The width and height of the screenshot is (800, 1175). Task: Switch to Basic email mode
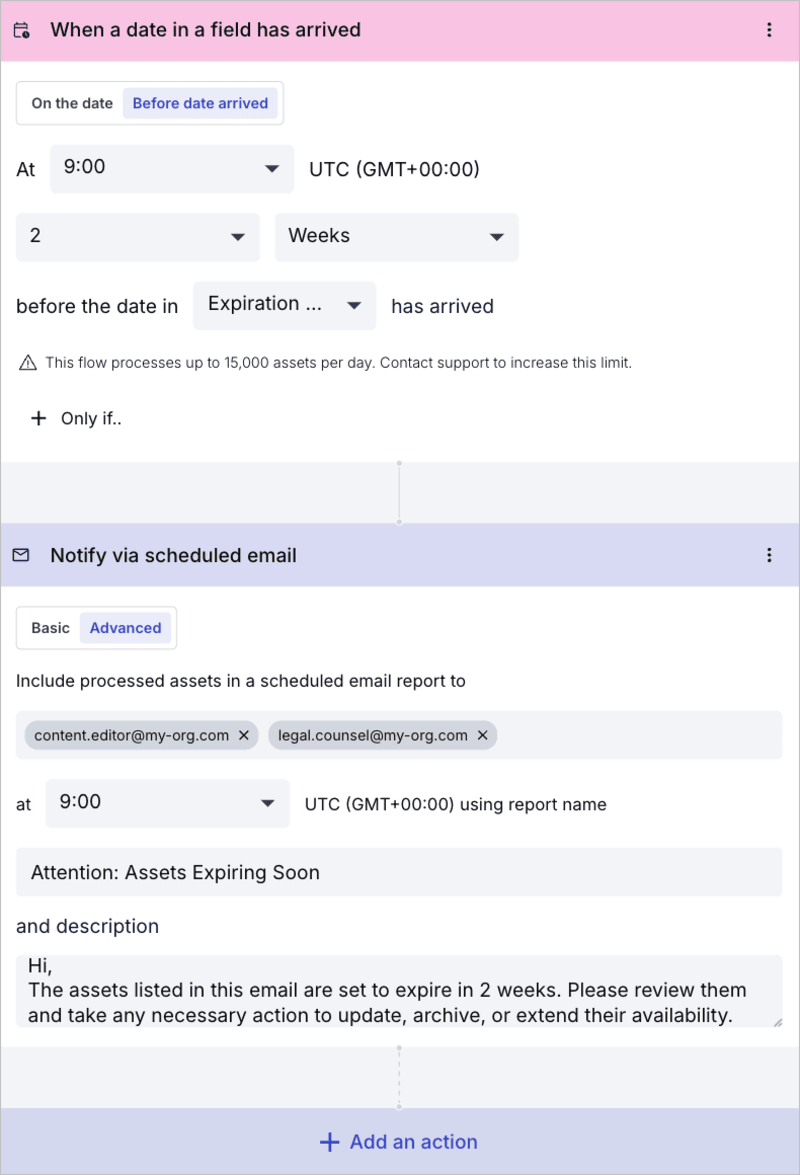tap(50, 628)
